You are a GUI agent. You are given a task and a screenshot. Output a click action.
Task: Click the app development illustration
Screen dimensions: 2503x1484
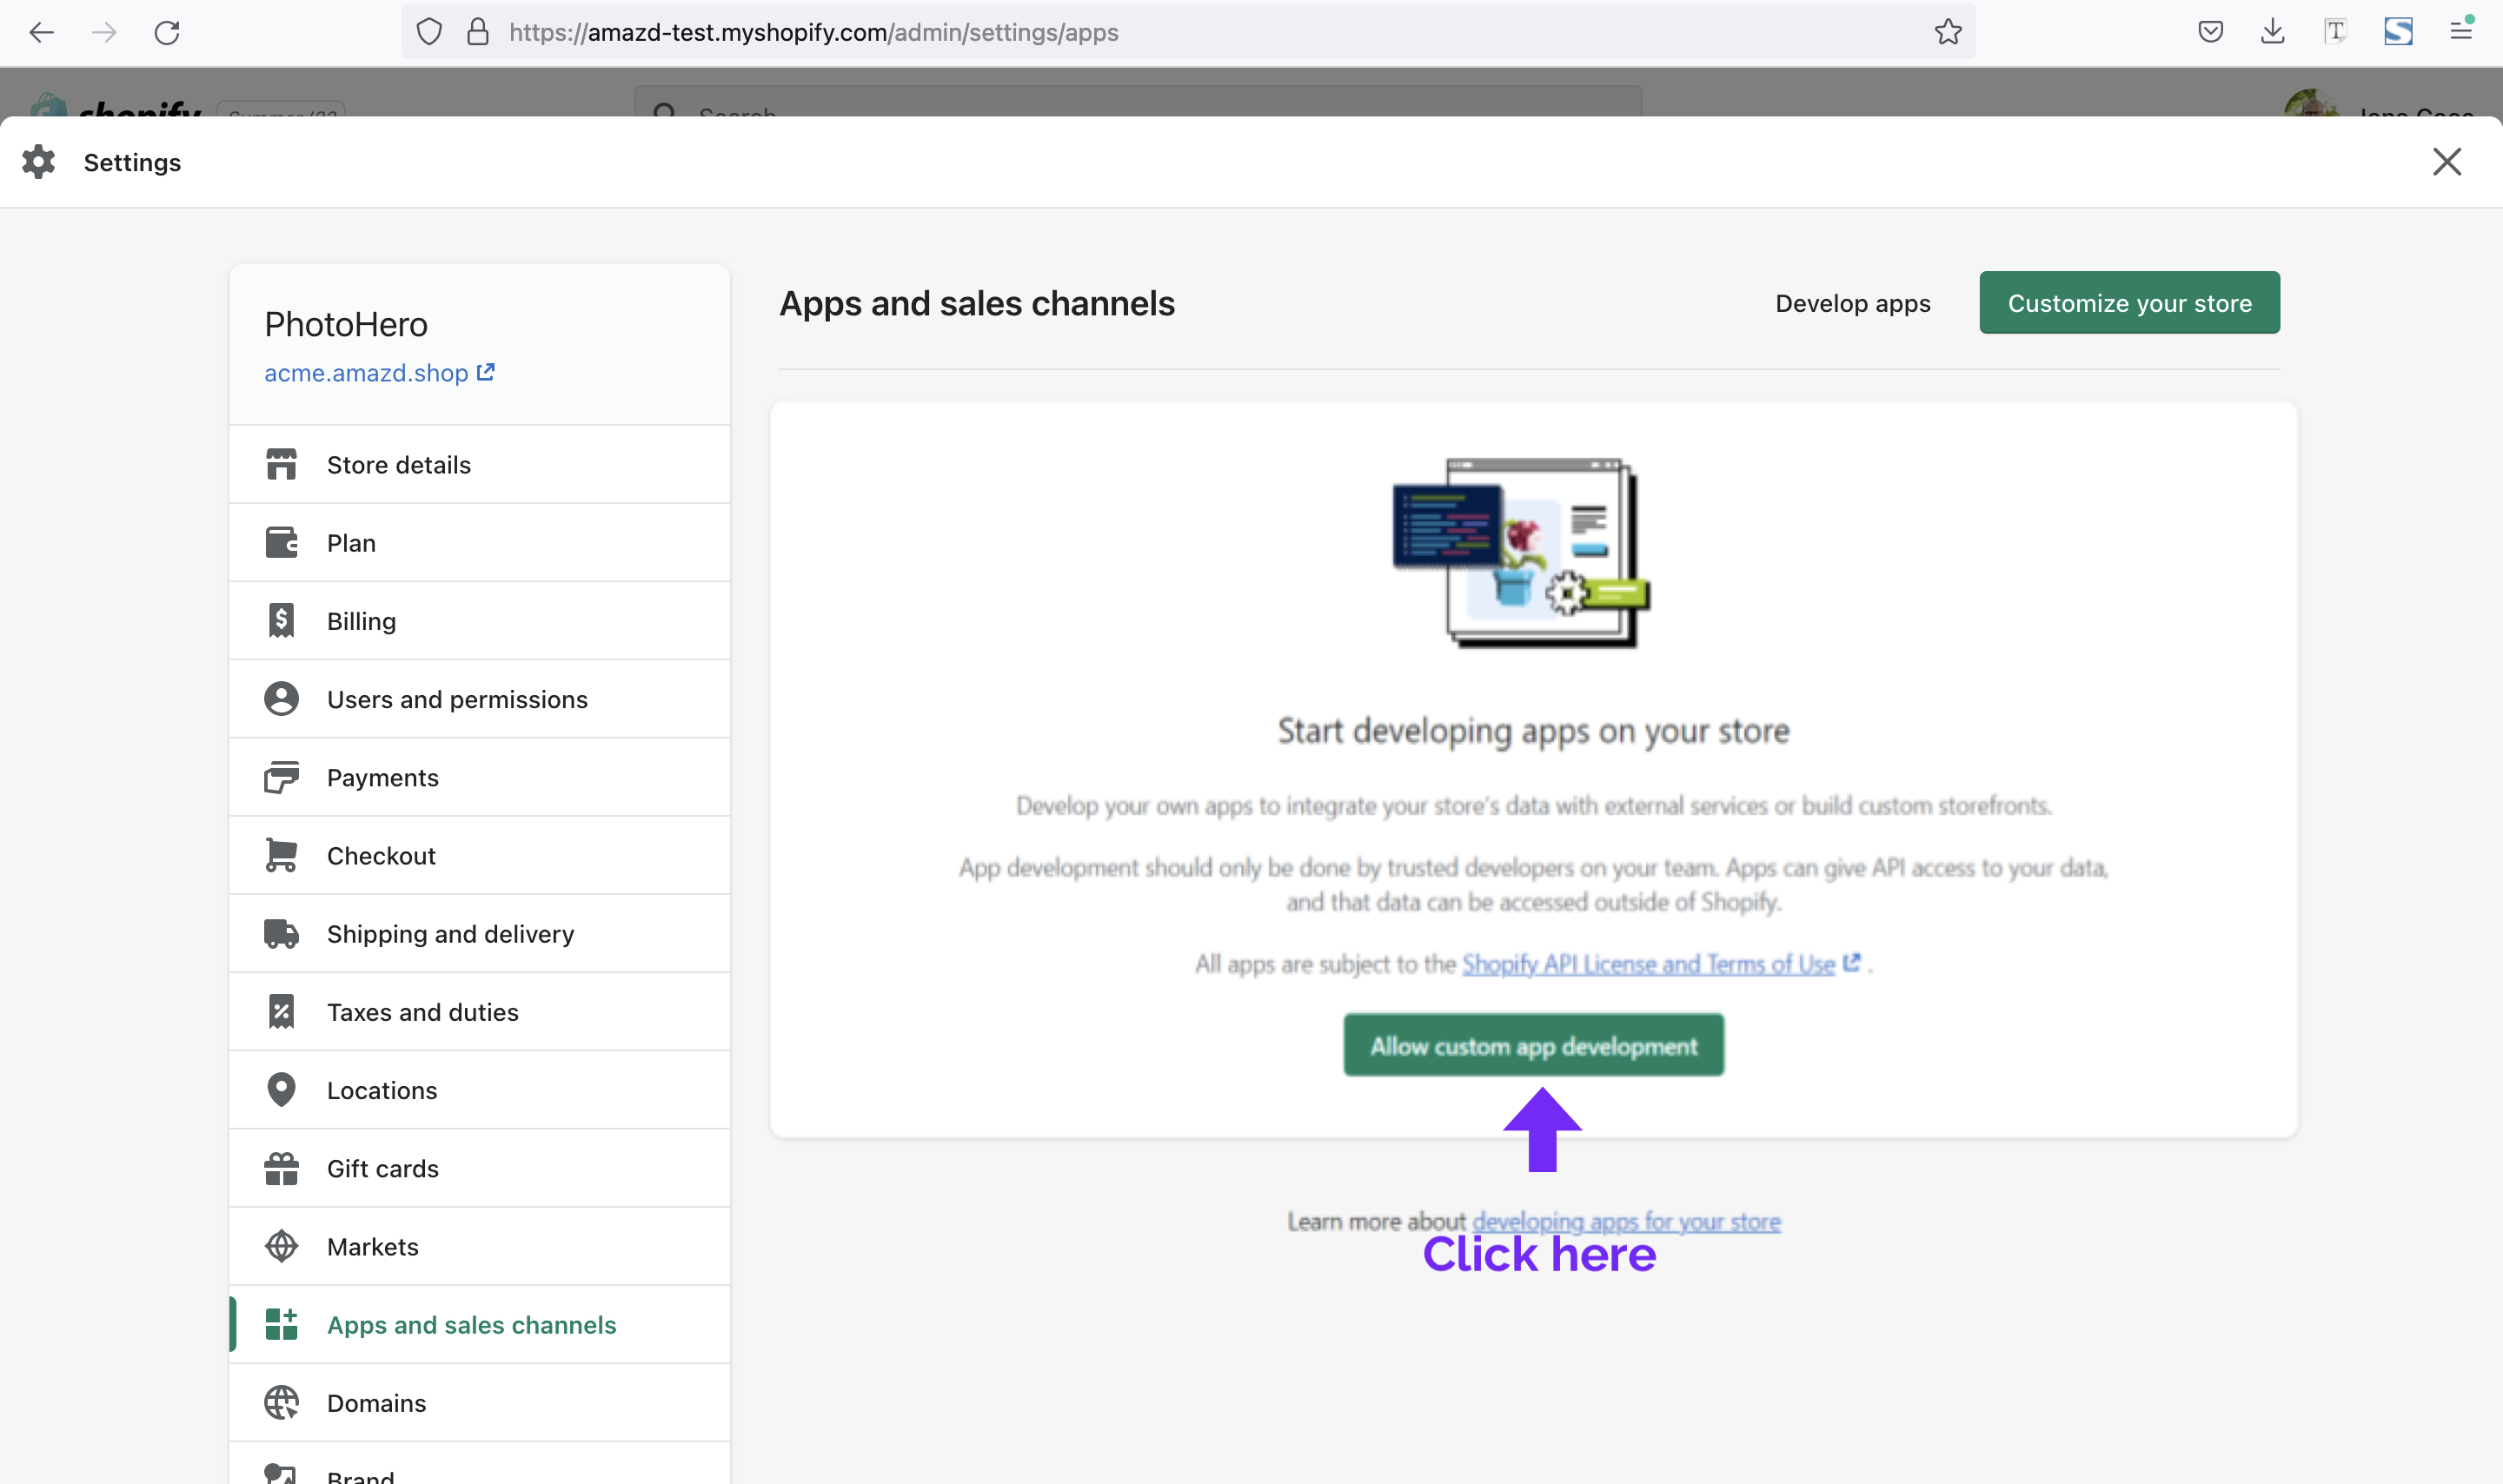[1521, 553]
